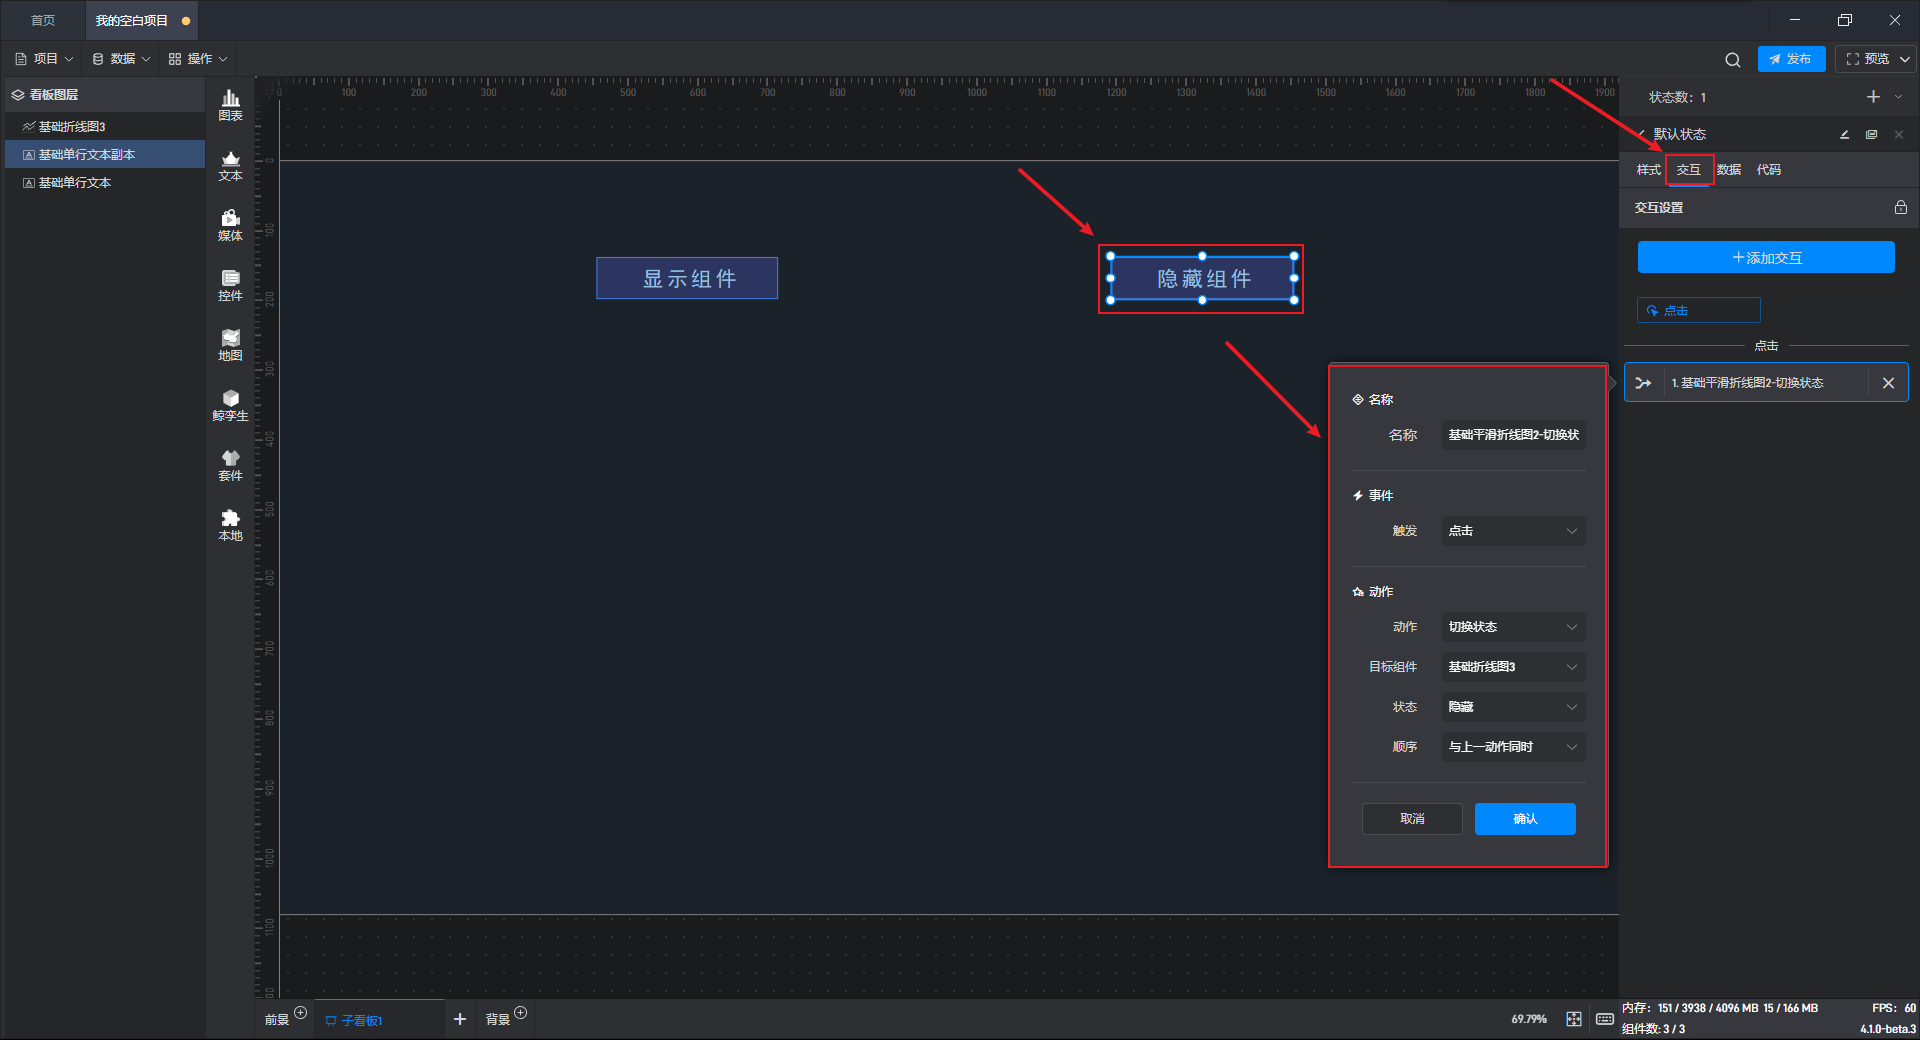The height and width of the screenshot is (1040, 1920).
Task: Open the 触发 trigger dropdown showing 点击
Action: (x=1513, y=531)
